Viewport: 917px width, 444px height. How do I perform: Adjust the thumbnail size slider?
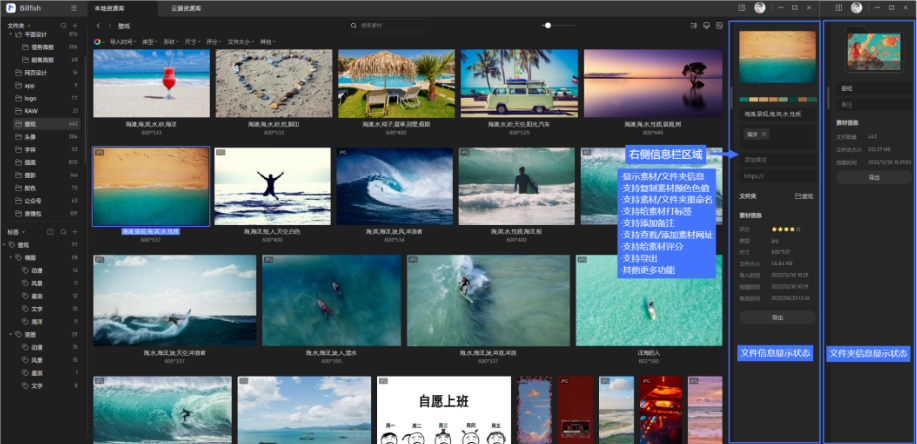pos(546,25)
